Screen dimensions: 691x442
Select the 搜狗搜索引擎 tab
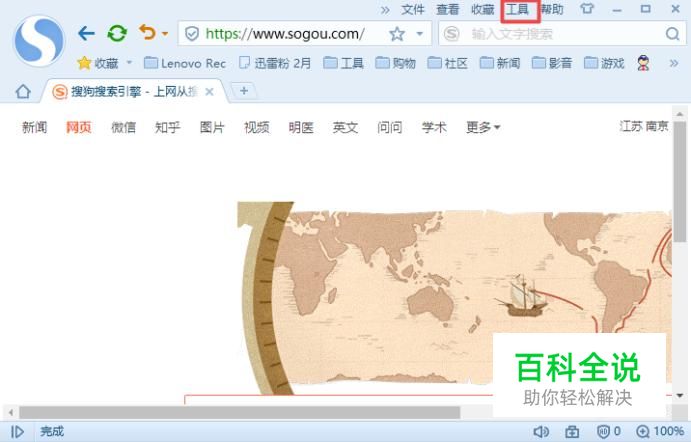coord(134,92)
